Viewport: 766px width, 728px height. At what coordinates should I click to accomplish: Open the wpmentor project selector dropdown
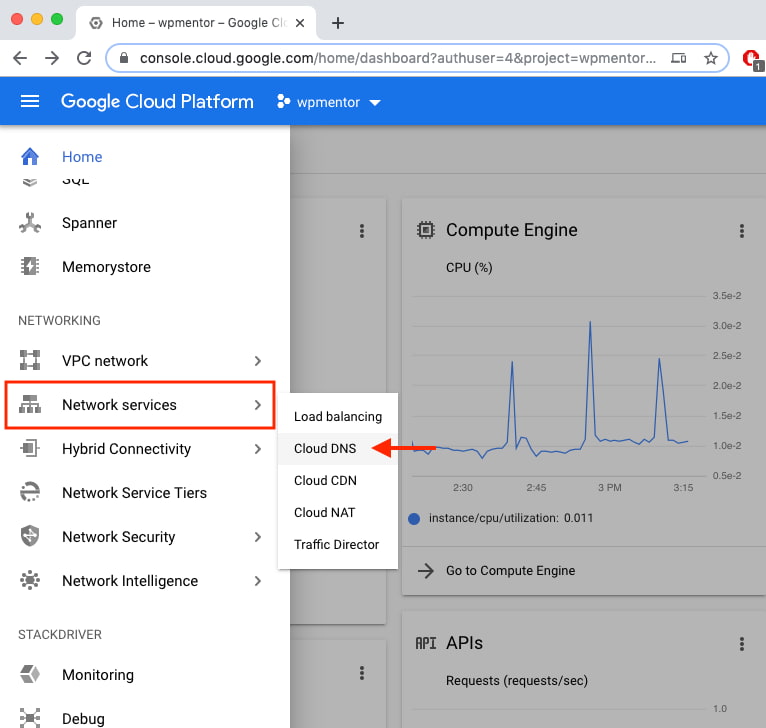point(329,102)
